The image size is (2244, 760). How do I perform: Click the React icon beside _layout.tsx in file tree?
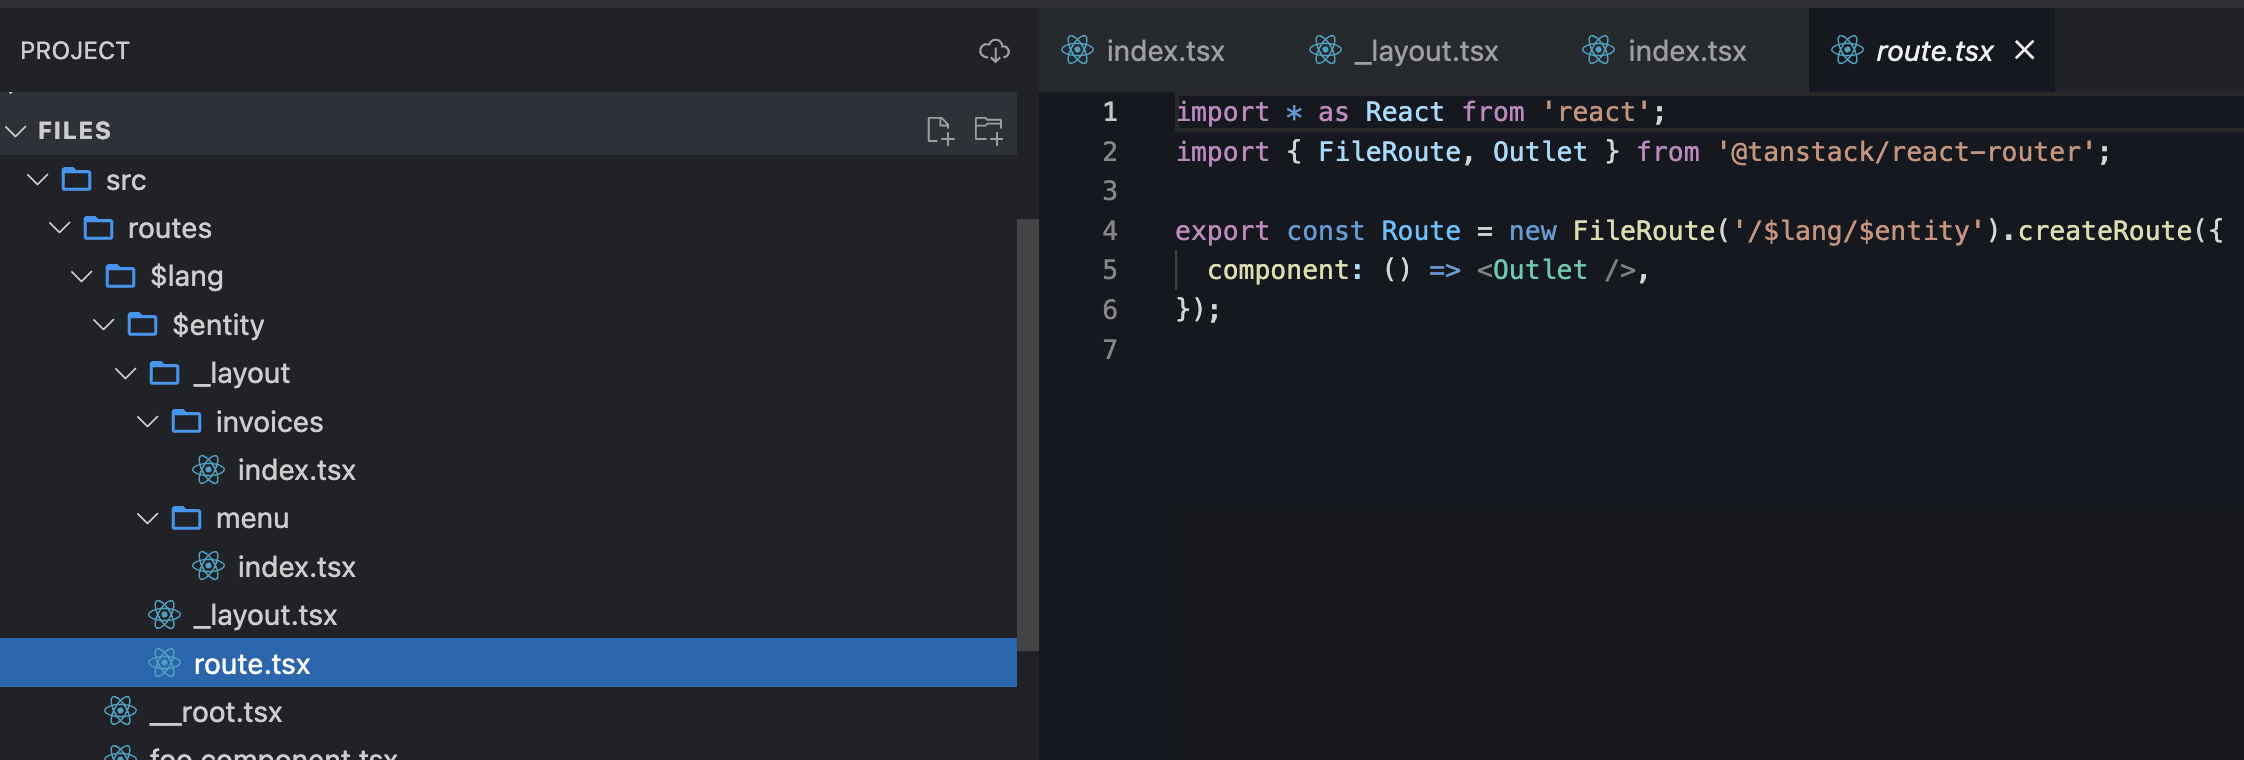pyautogui.click(x=164, y=615)
